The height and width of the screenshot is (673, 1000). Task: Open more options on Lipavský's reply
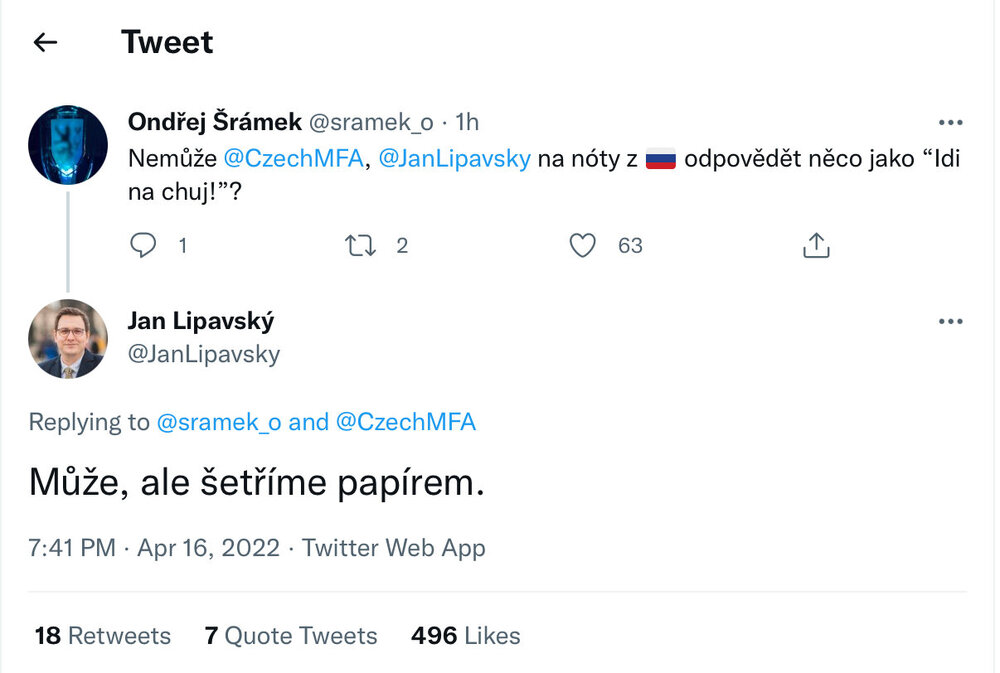[x=950, y=321]
